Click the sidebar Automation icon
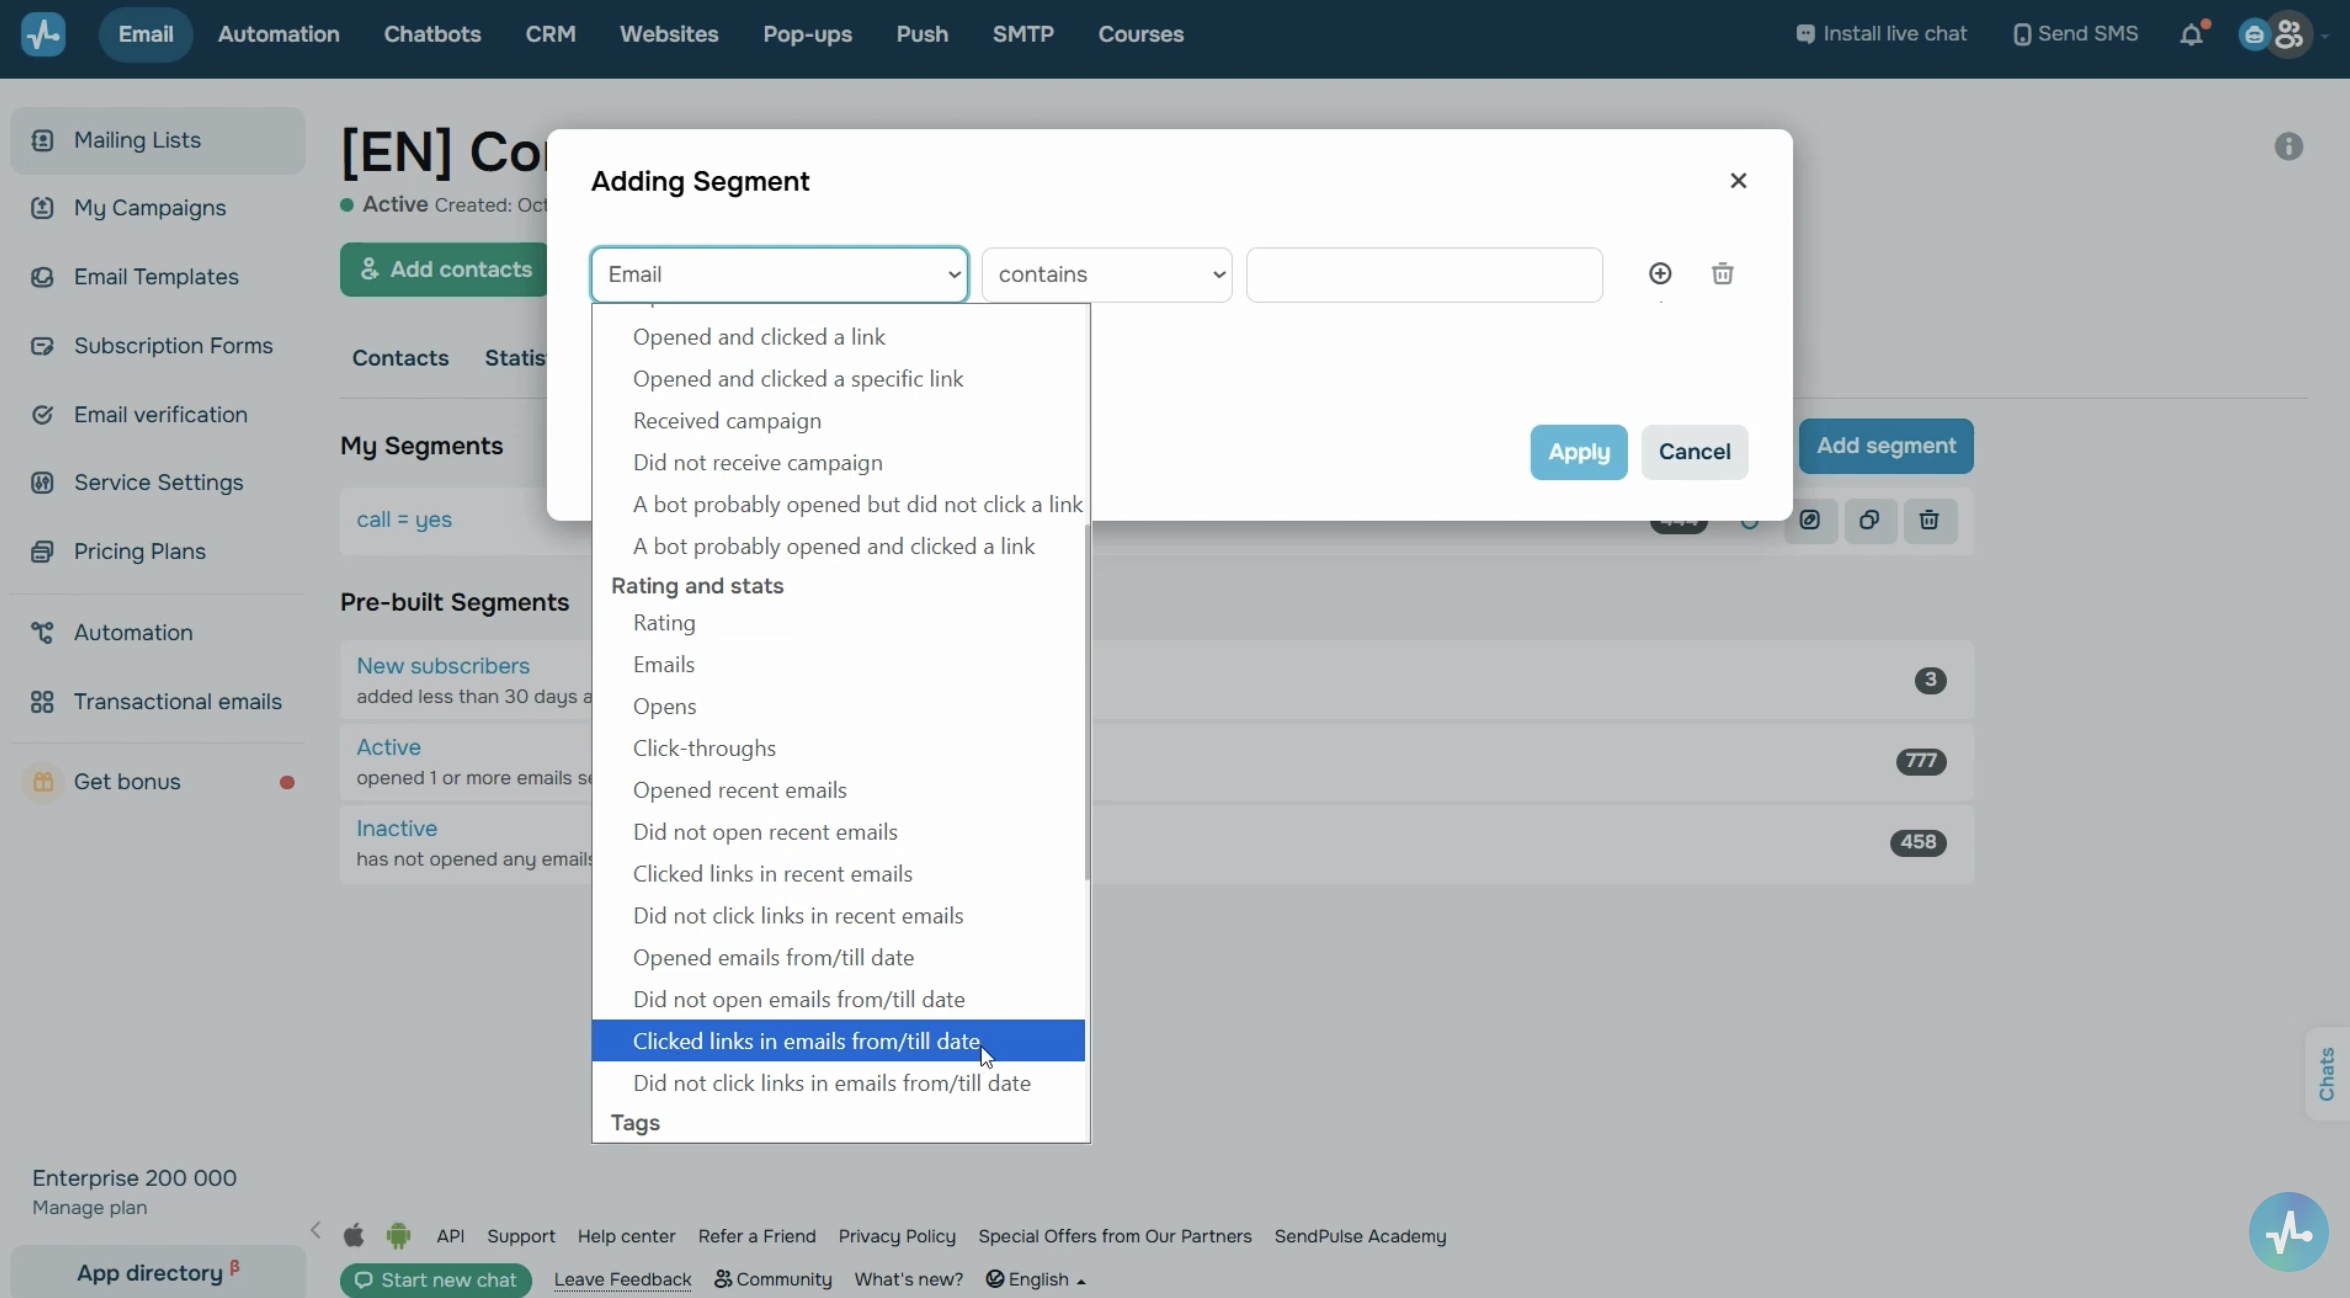 [42, 633]
